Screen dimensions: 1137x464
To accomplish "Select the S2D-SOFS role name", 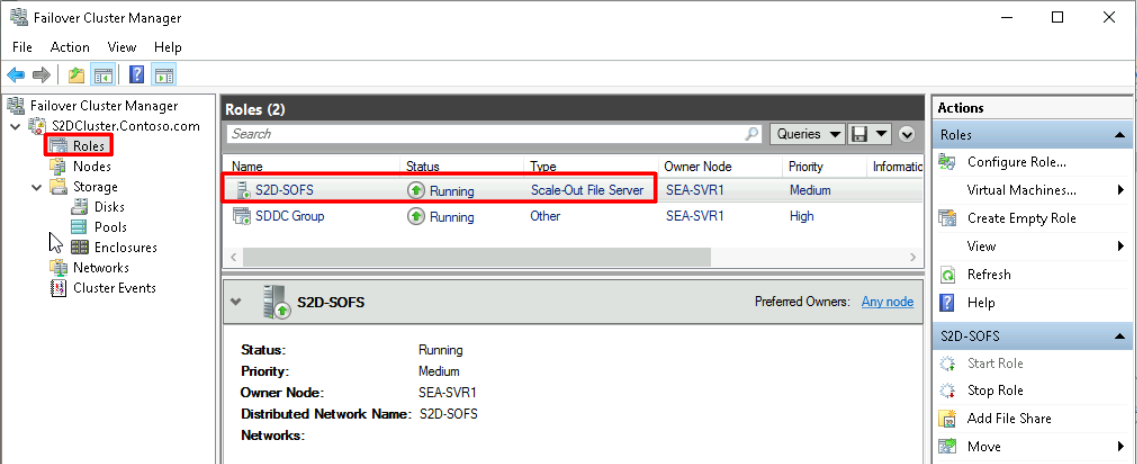I will (284, 191).
